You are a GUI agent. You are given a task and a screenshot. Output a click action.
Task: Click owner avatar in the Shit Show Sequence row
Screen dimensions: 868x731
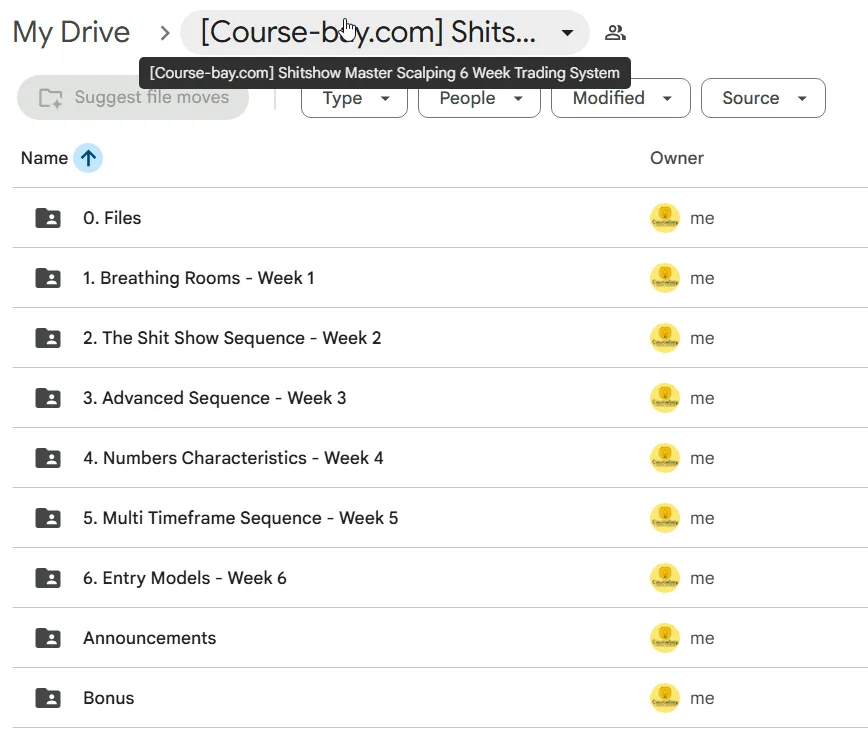pos(665,338)
